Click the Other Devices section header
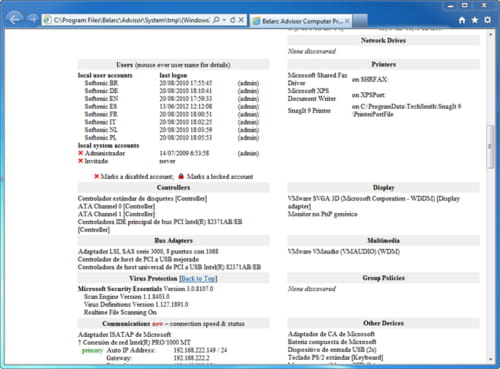 pyautogui.click(x=383, y=323)
